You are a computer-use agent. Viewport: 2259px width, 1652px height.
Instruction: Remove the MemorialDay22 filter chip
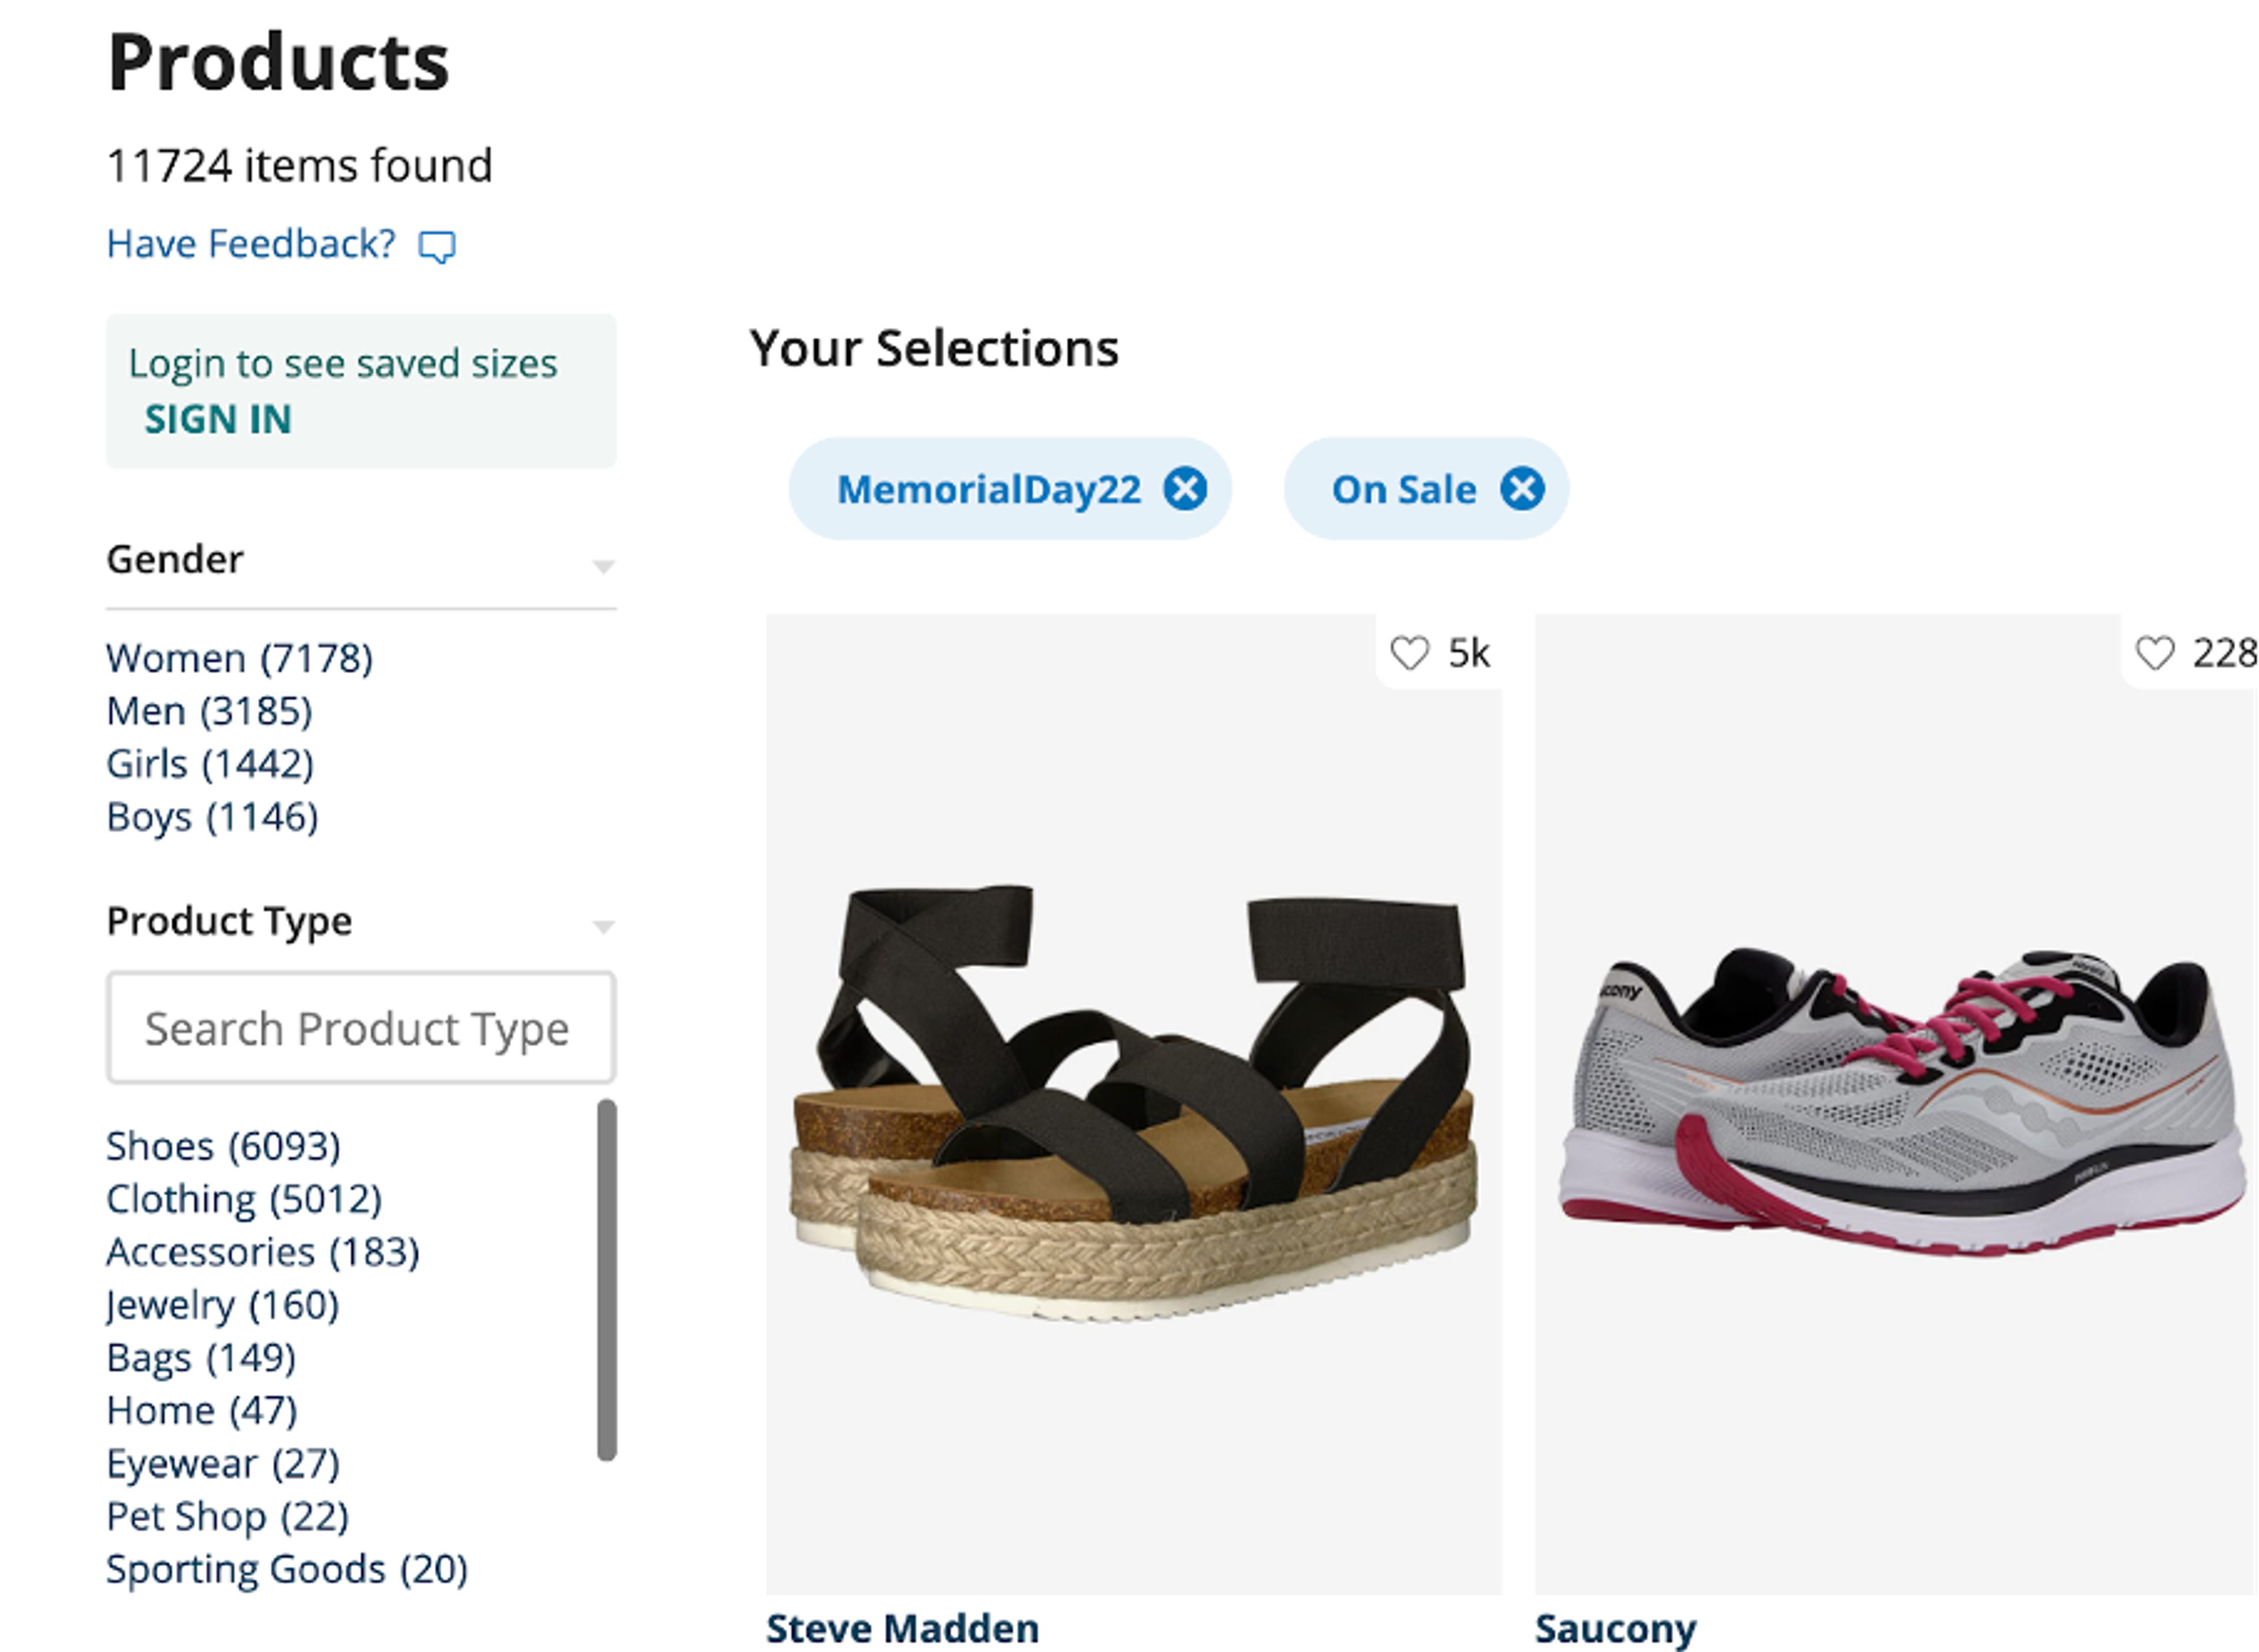(x=1186, y=488)
